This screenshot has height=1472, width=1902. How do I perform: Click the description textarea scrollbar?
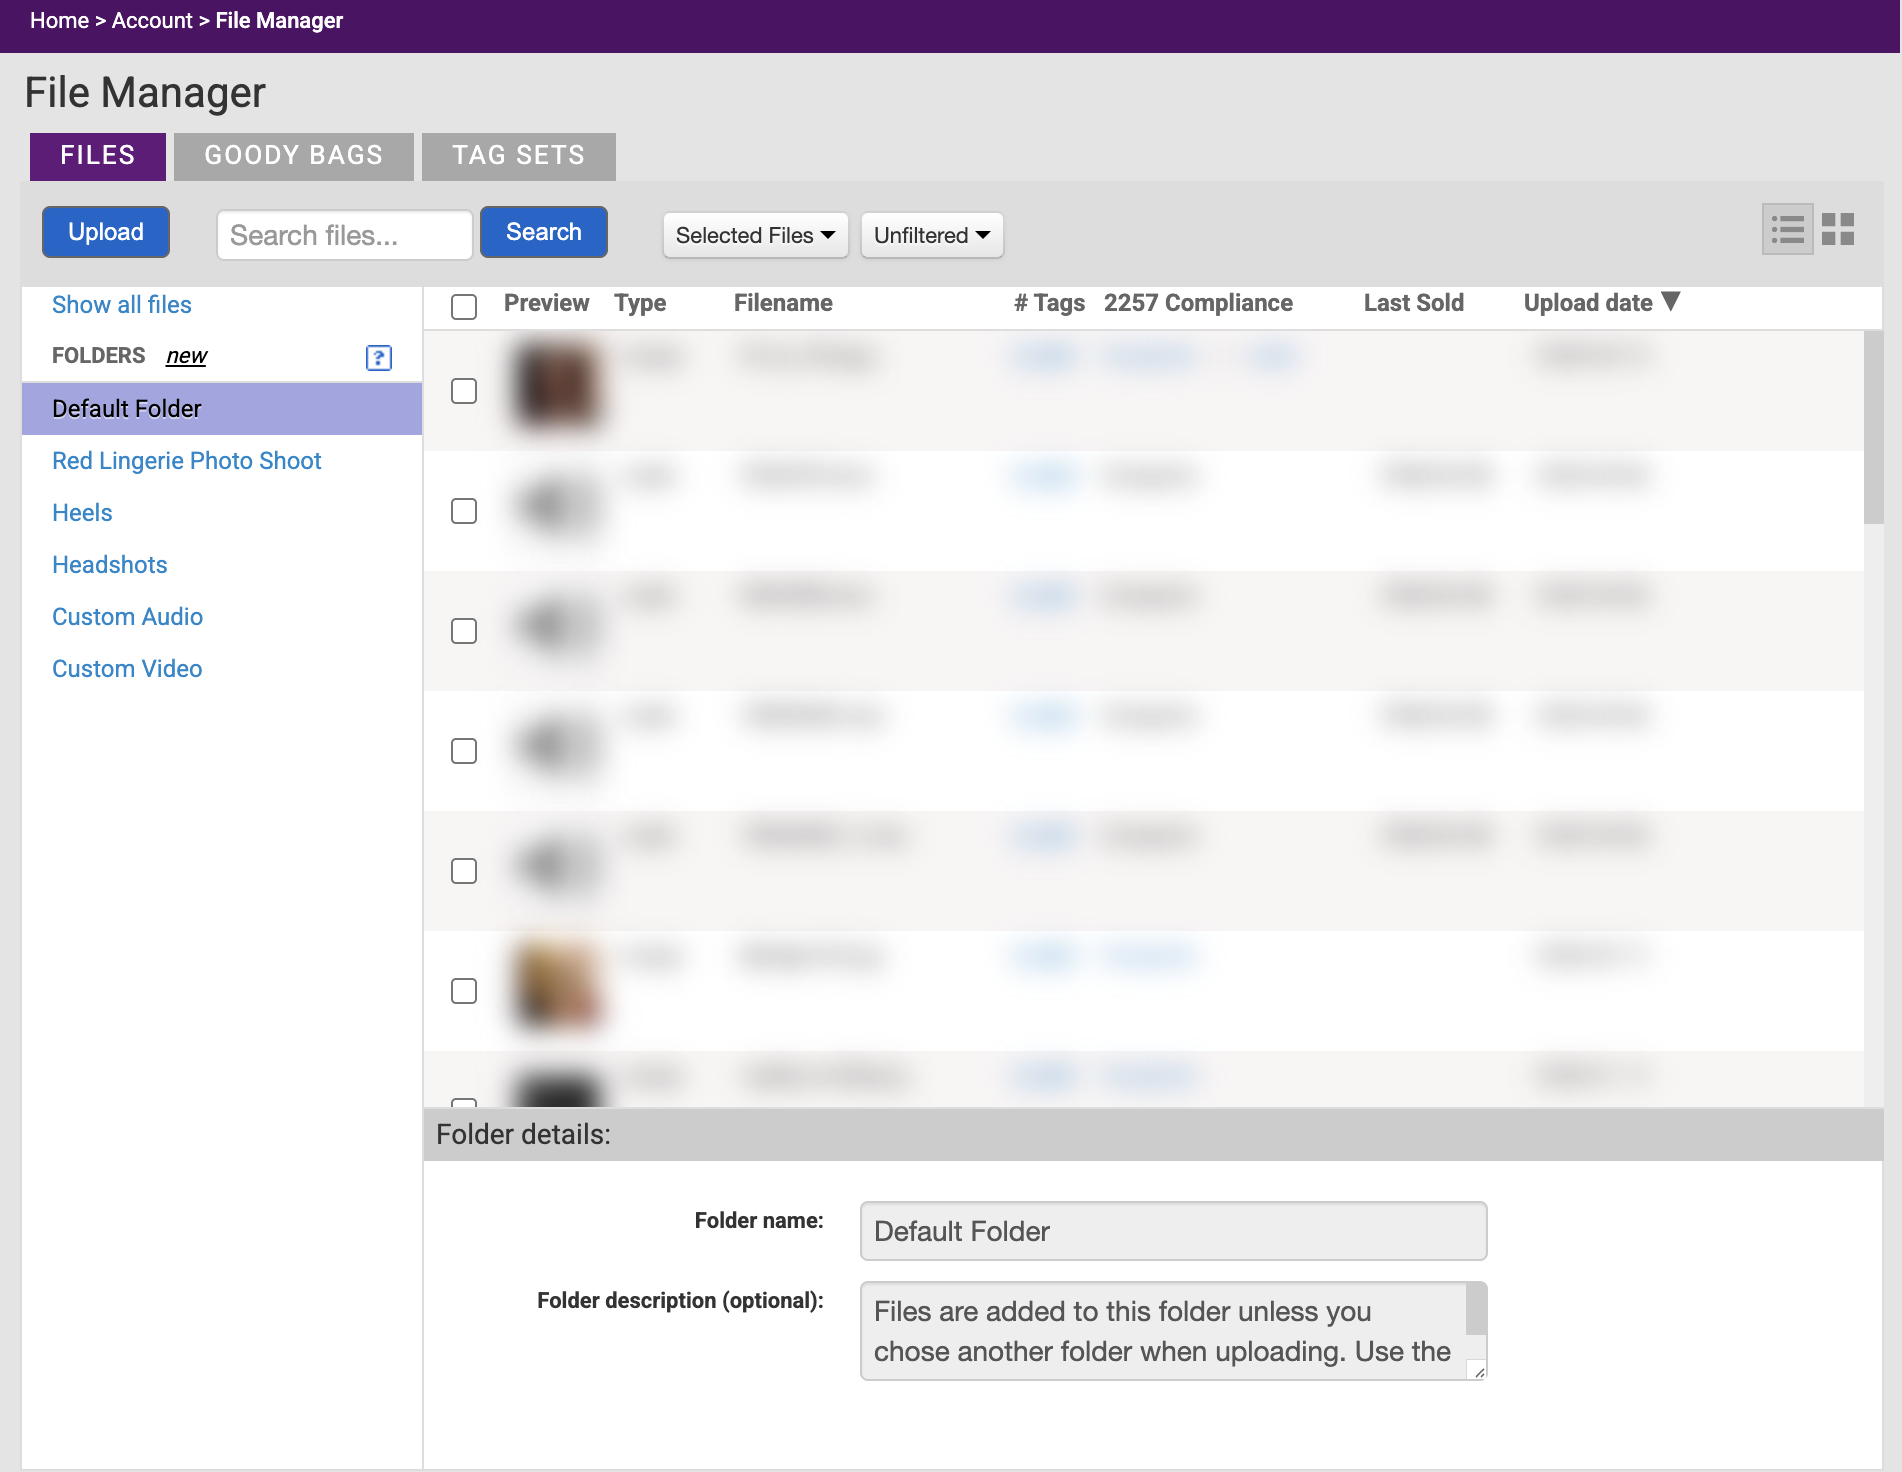[1476, 1310]
